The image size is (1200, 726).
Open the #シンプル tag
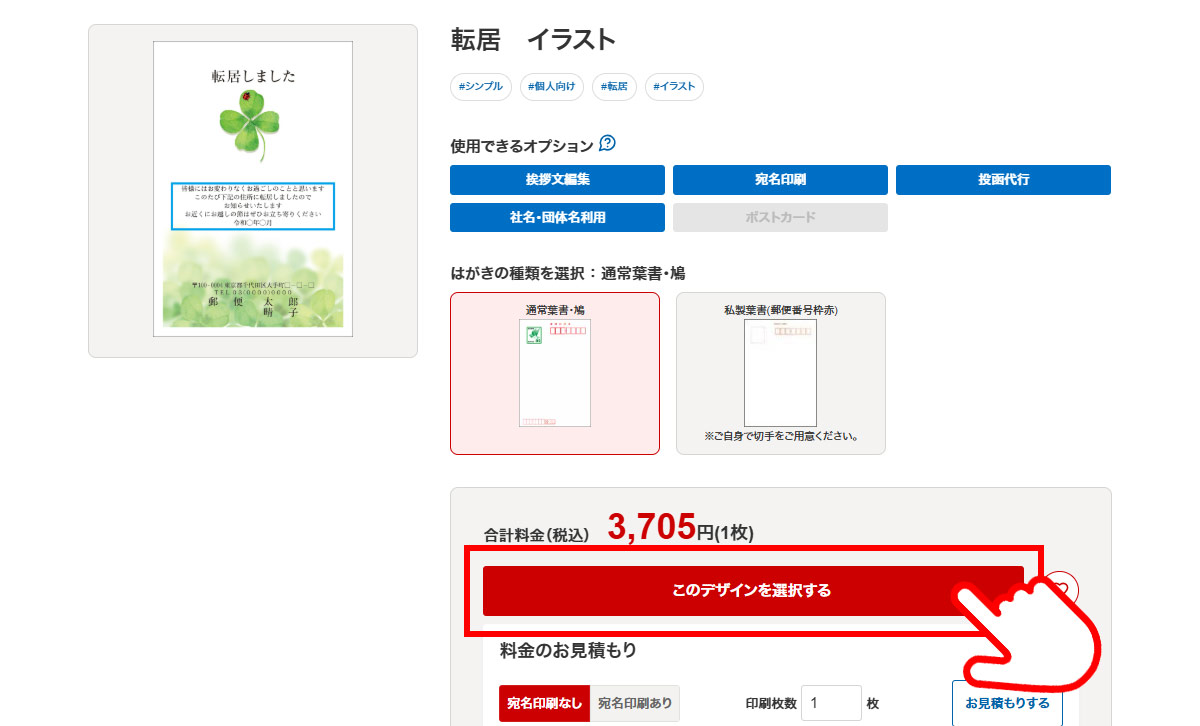tap(481, 87)
